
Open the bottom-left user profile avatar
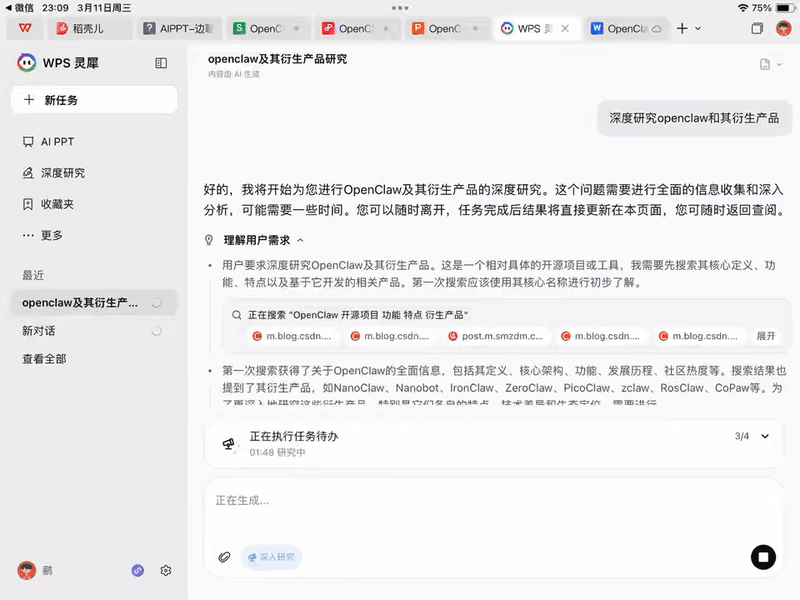(27, 570)
